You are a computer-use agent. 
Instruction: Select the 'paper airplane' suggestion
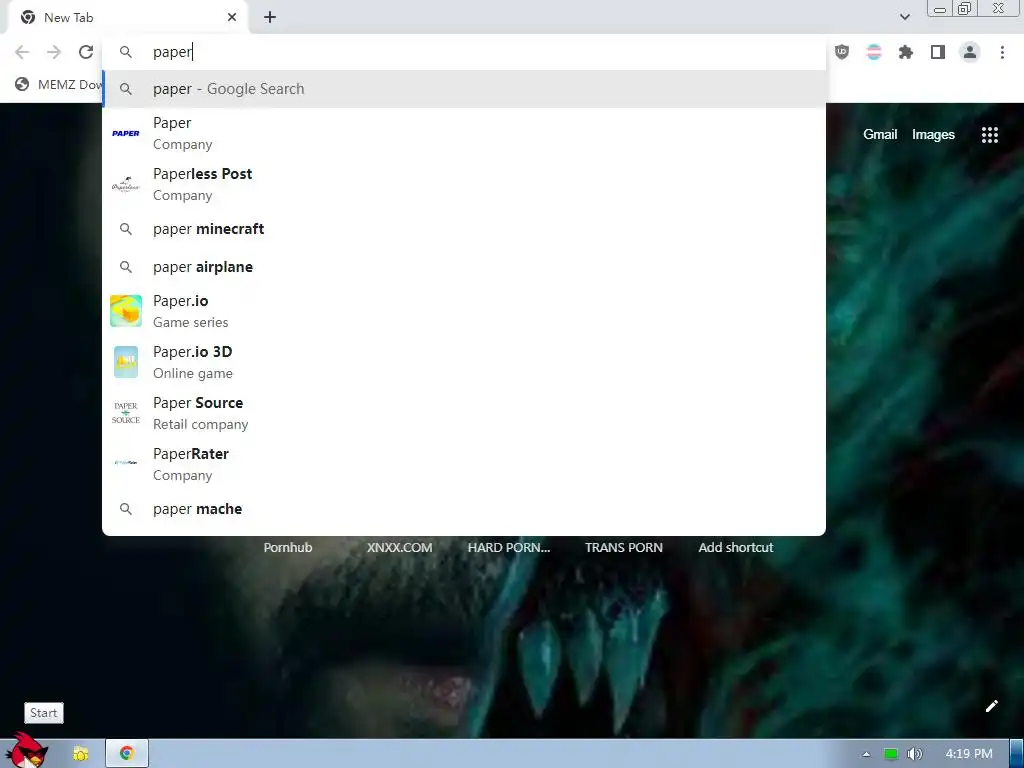pyautogui.click(x=464, y=267)
